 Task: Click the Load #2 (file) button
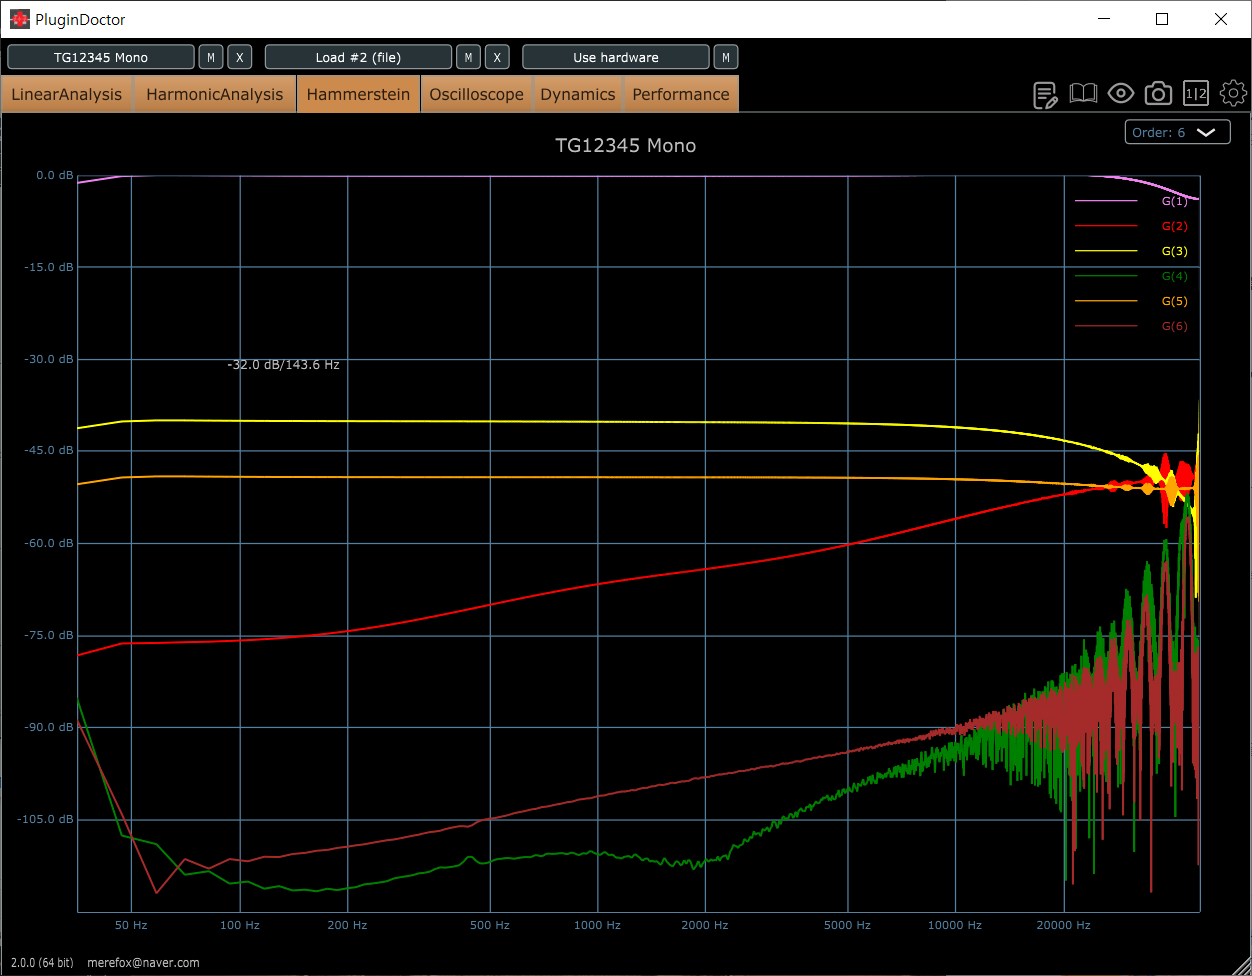[x=358, y=57]
